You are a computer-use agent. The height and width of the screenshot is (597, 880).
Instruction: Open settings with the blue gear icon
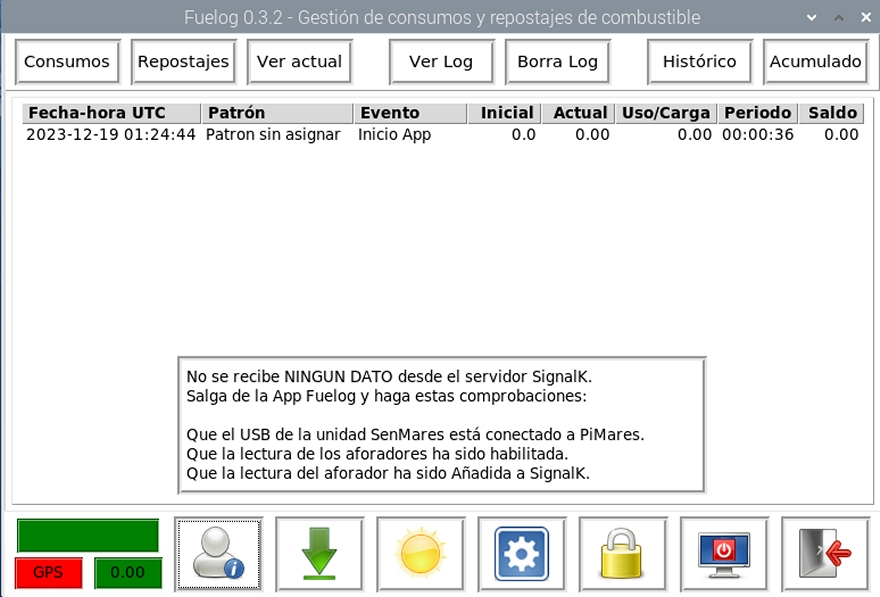click(521, 553)
